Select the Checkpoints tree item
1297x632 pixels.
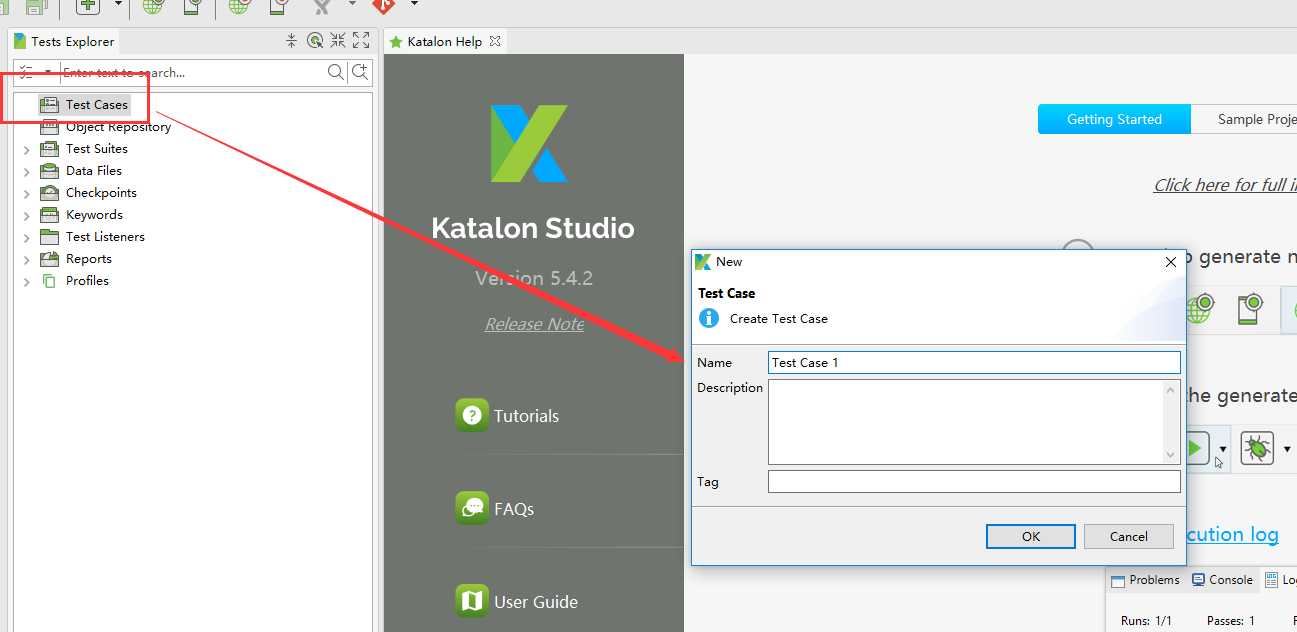click(88, 193)
